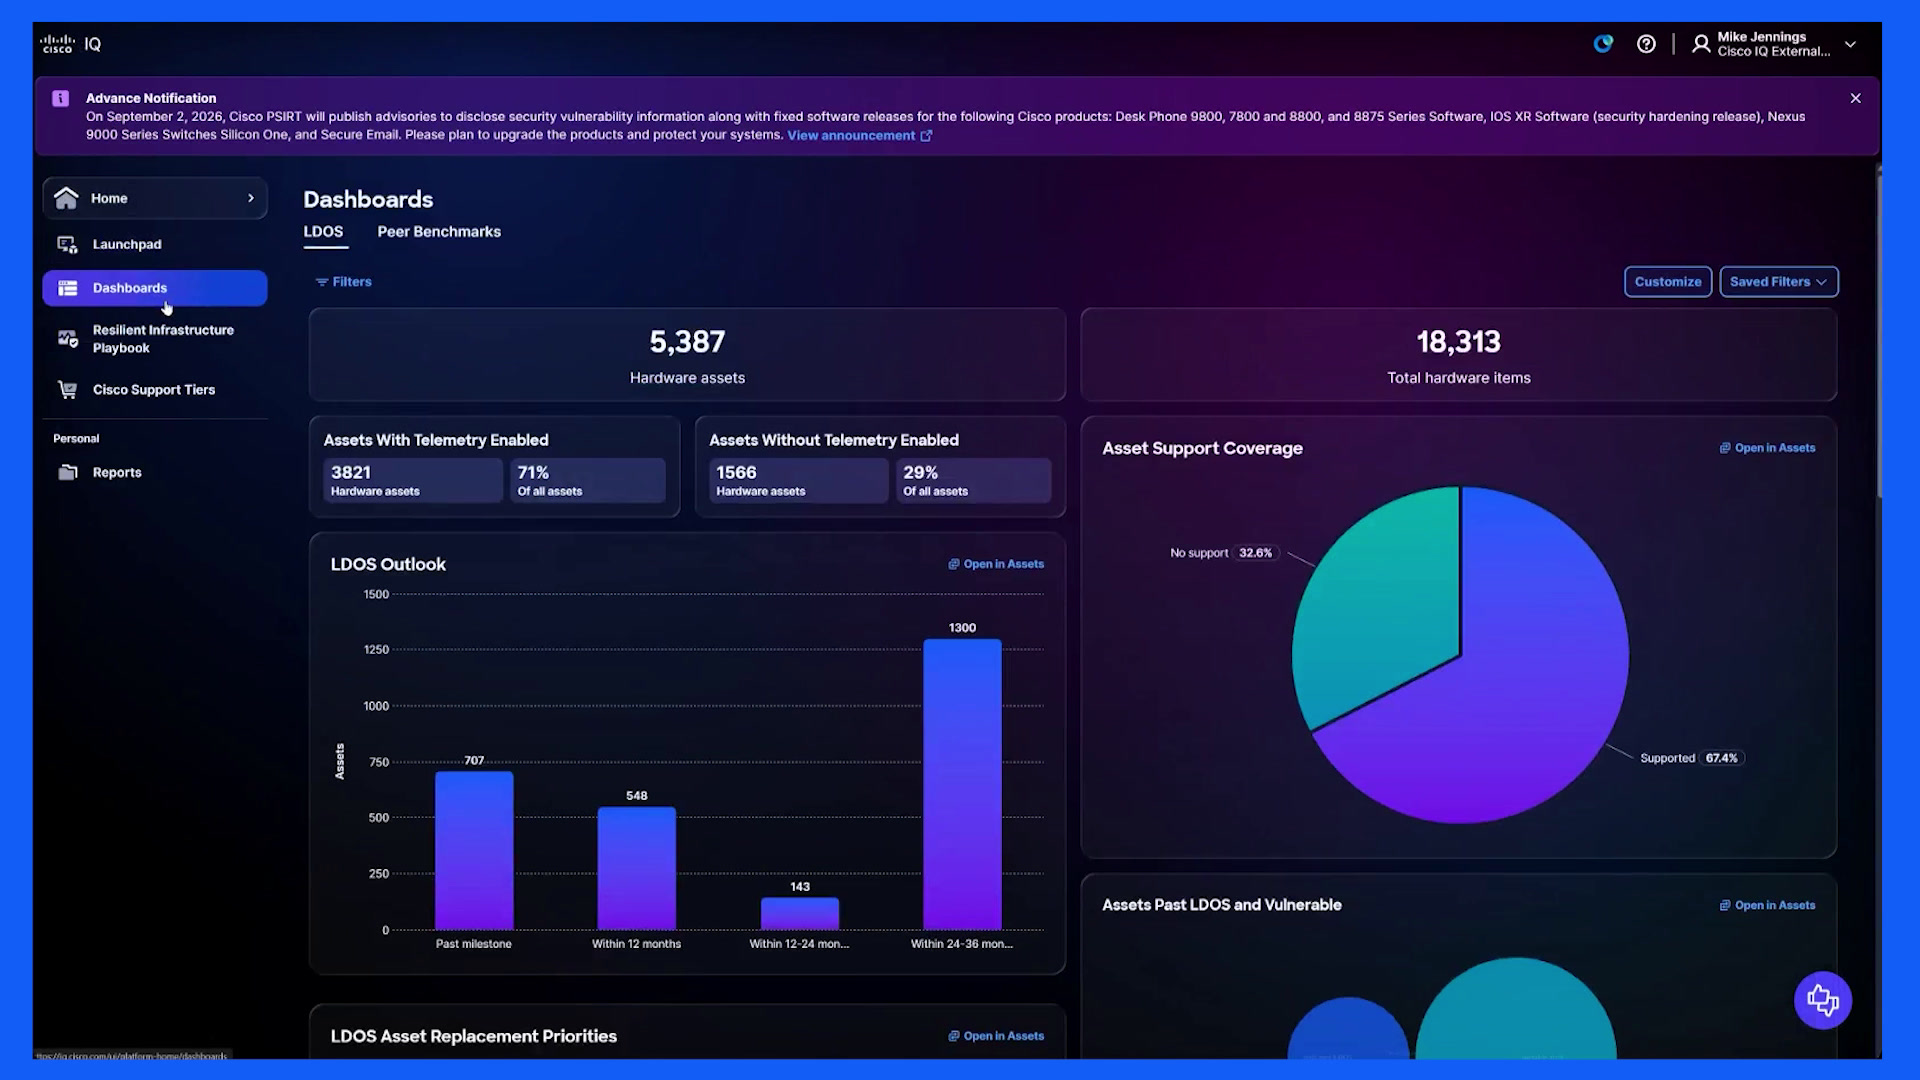Click the Resilient Infrastructure Playbook icon
The height and width of the screenshot is (1080, 1920).
pos(67,339)
